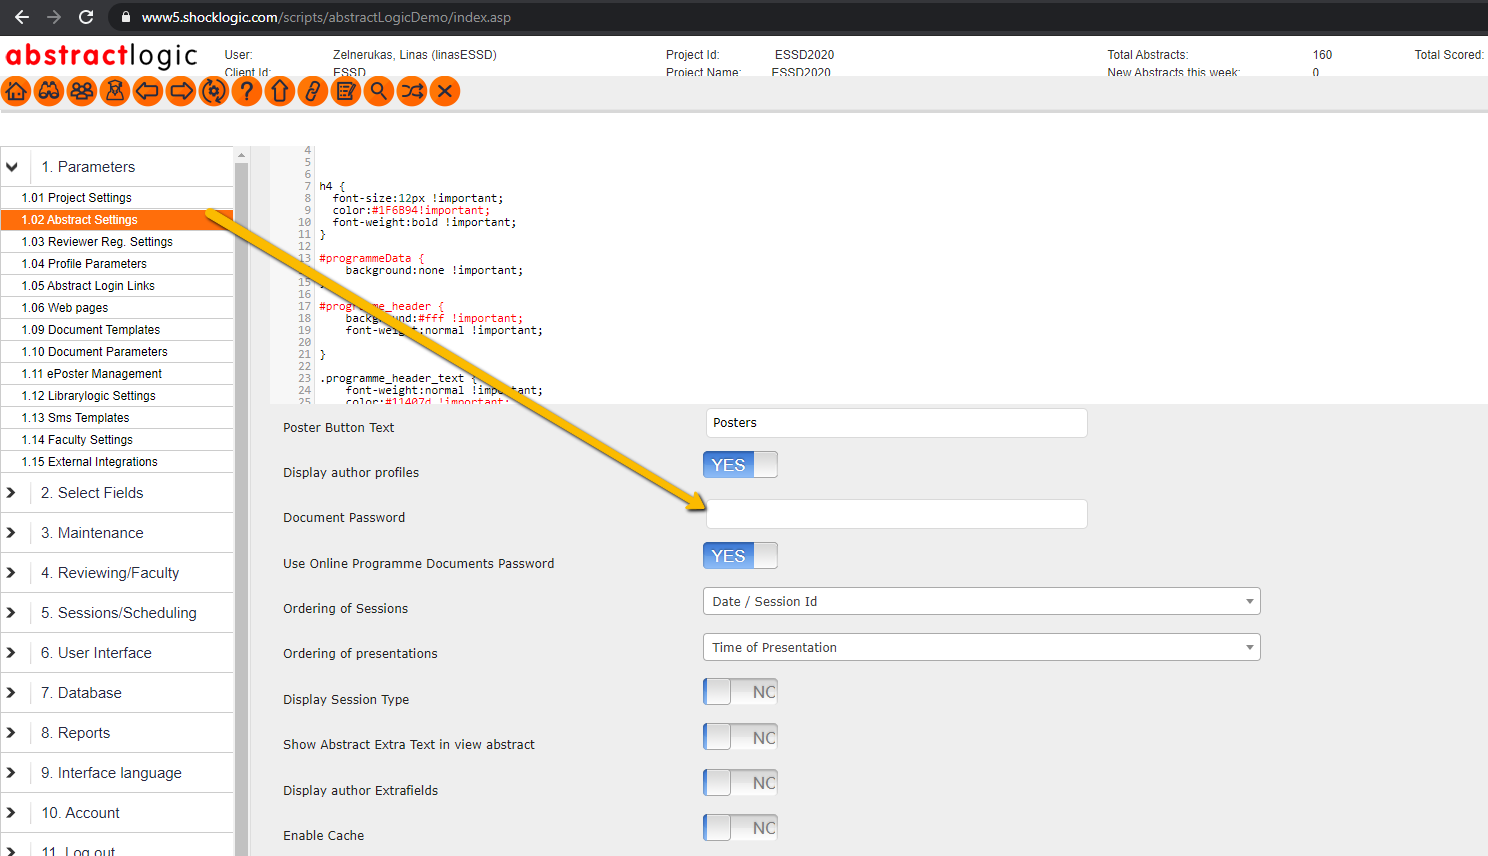Open the group of people icon
Viewport: 1488px width, 856px height.
[82, 92]
